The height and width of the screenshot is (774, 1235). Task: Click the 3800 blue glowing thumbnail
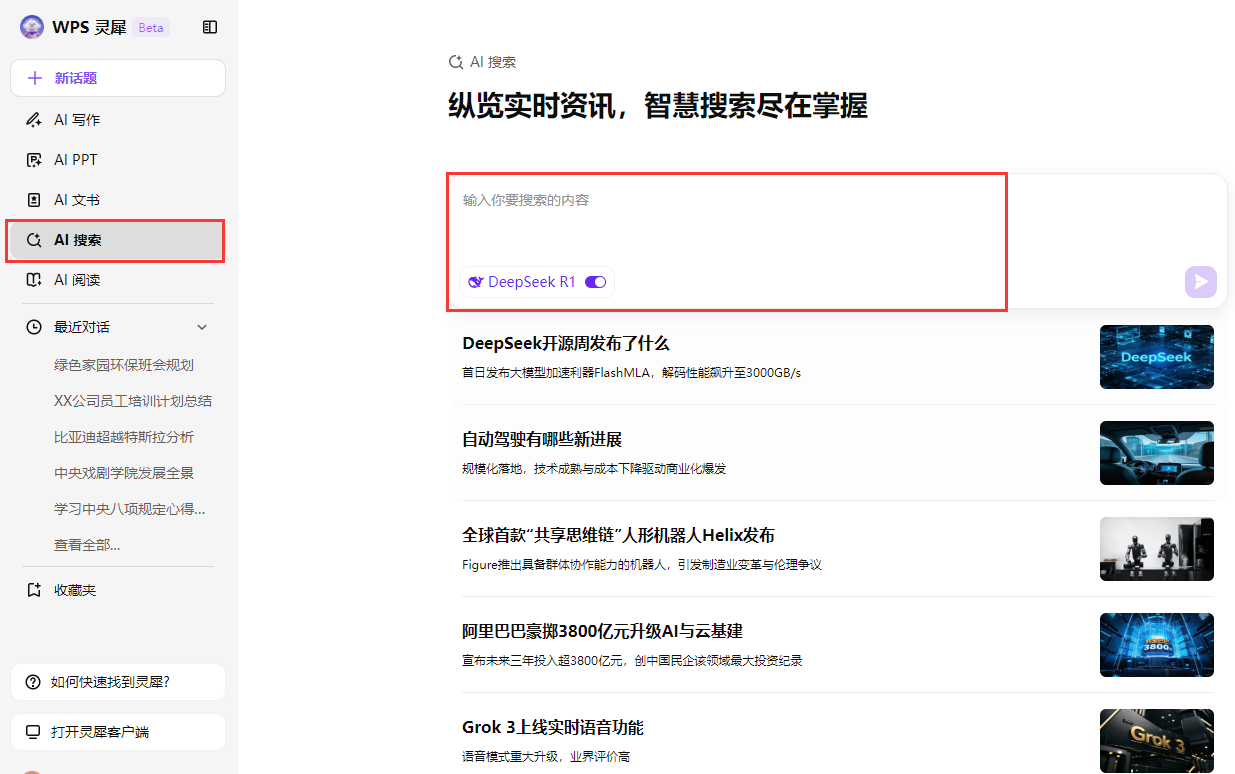tap(1157, 645)
